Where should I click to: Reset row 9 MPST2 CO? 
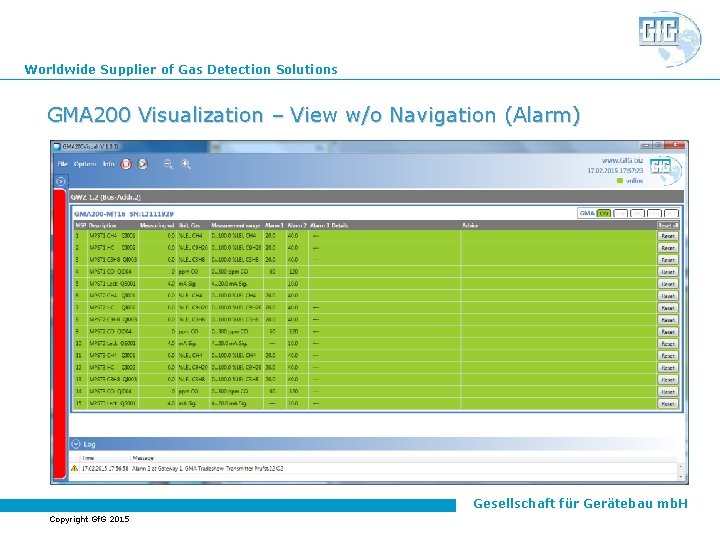[x=668, y=332]
